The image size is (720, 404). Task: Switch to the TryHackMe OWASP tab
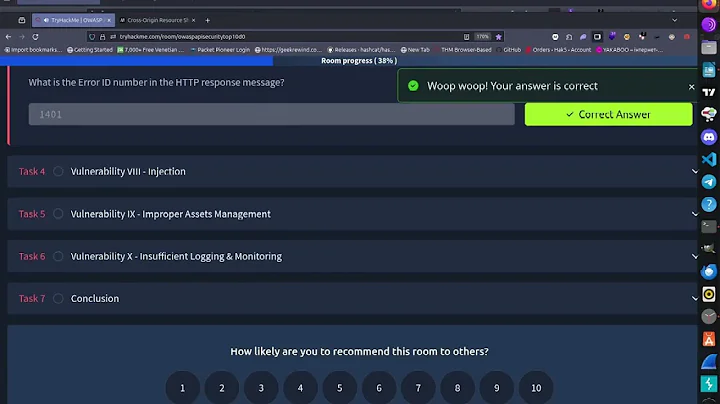73,20
